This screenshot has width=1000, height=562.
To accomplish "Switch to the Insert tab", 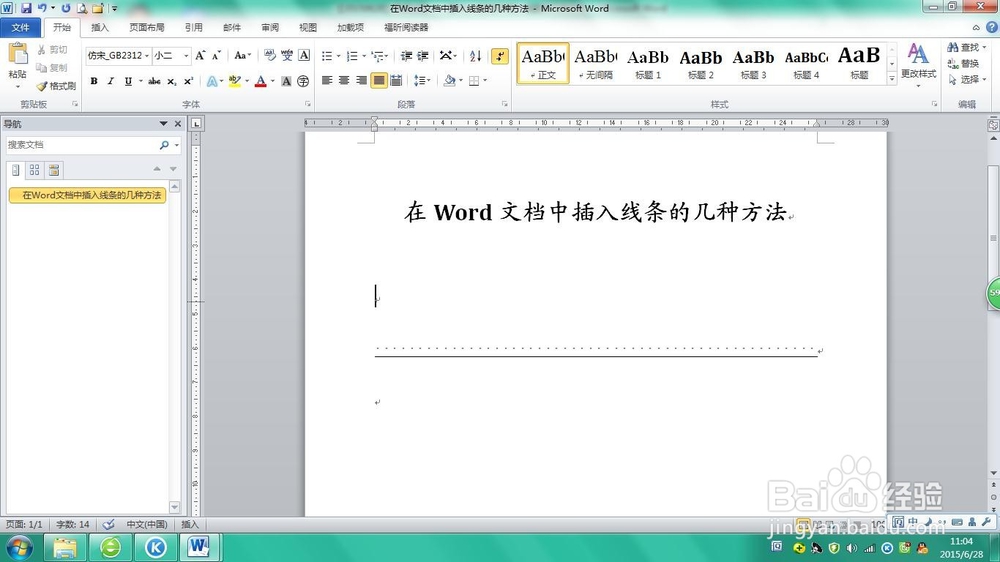I will point(99,27).
